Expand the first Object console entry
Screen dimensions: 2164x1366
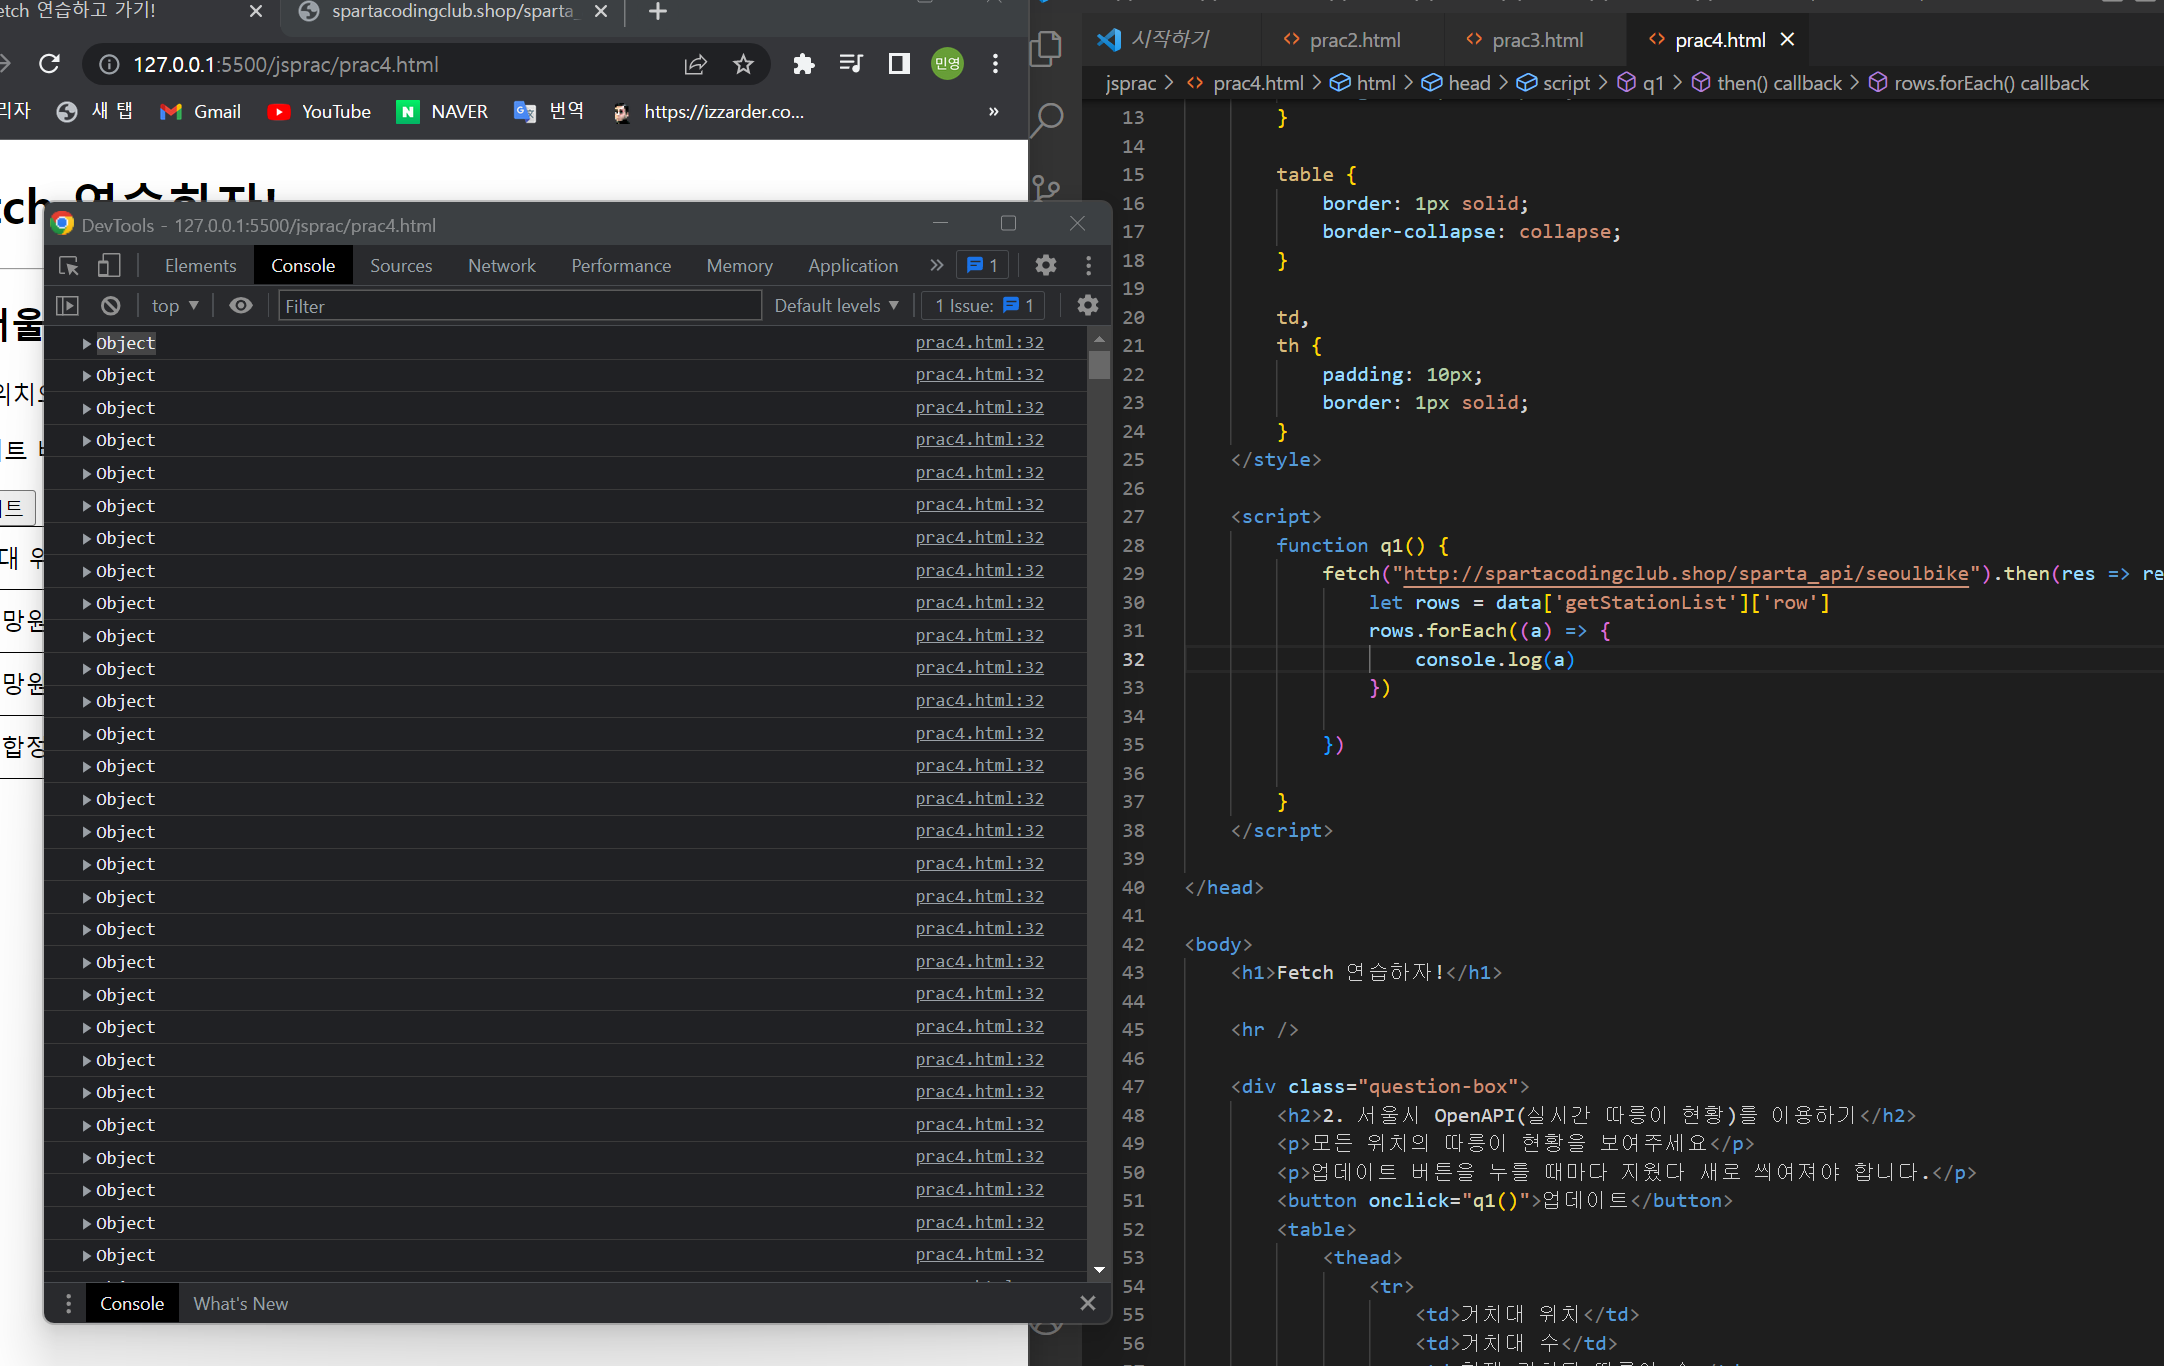[x=87, y=343]
